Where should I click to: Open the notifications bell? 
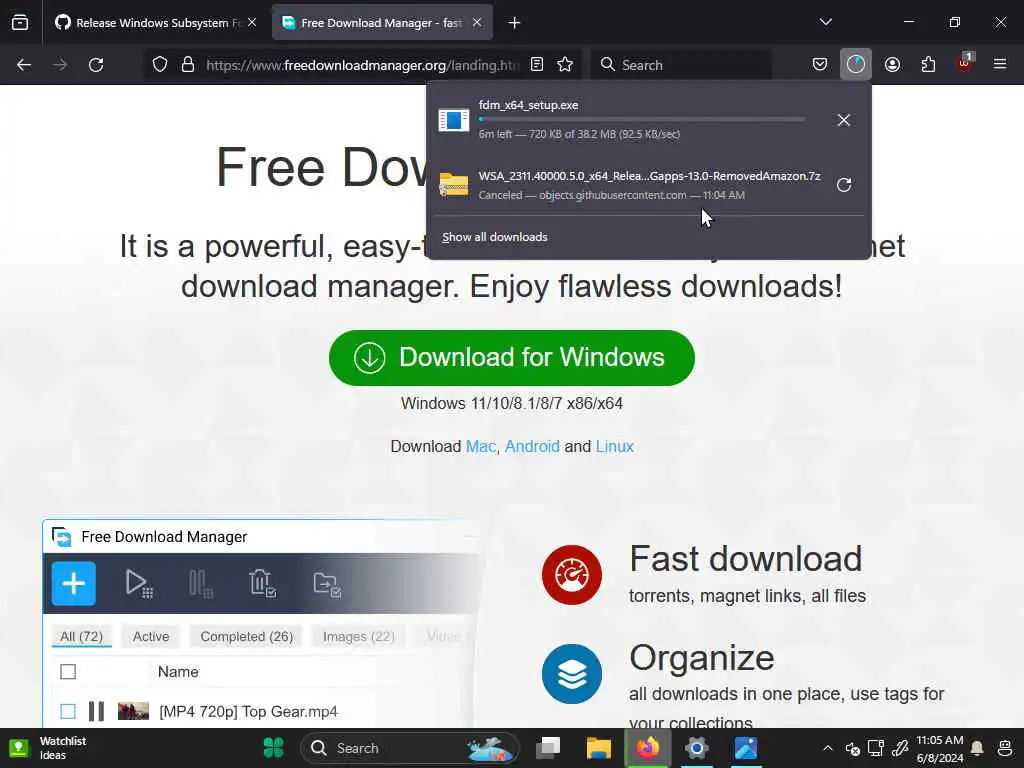tap(977, 748)
